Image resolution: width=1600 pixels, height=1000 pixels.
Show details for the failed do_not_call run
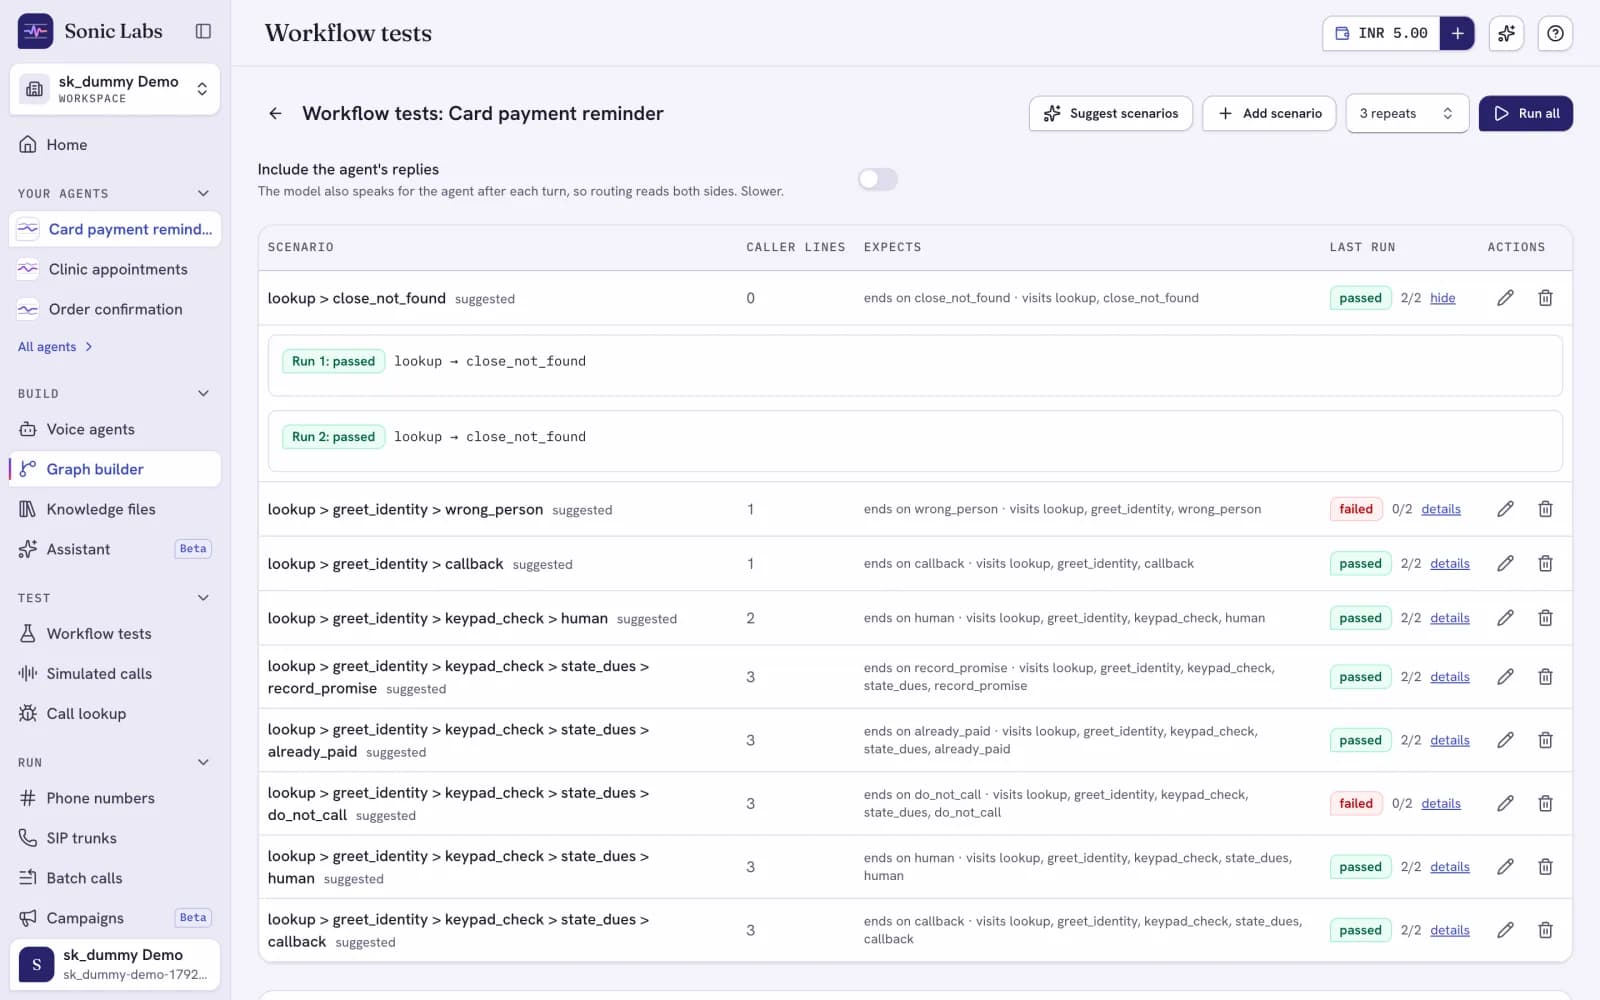[x=1440, y=804]
